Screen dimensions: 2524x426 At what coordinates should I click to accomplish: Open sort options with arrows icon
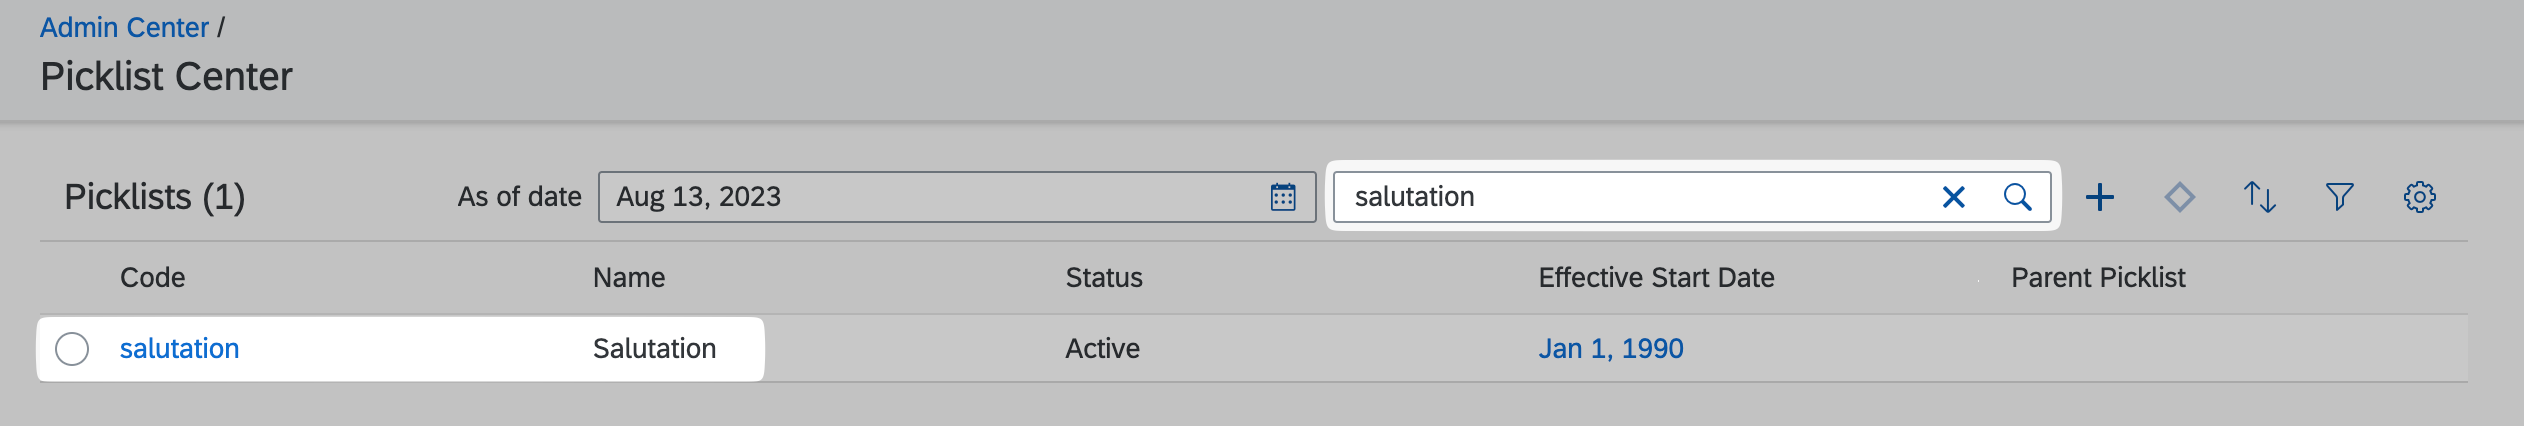point(2259,197)
